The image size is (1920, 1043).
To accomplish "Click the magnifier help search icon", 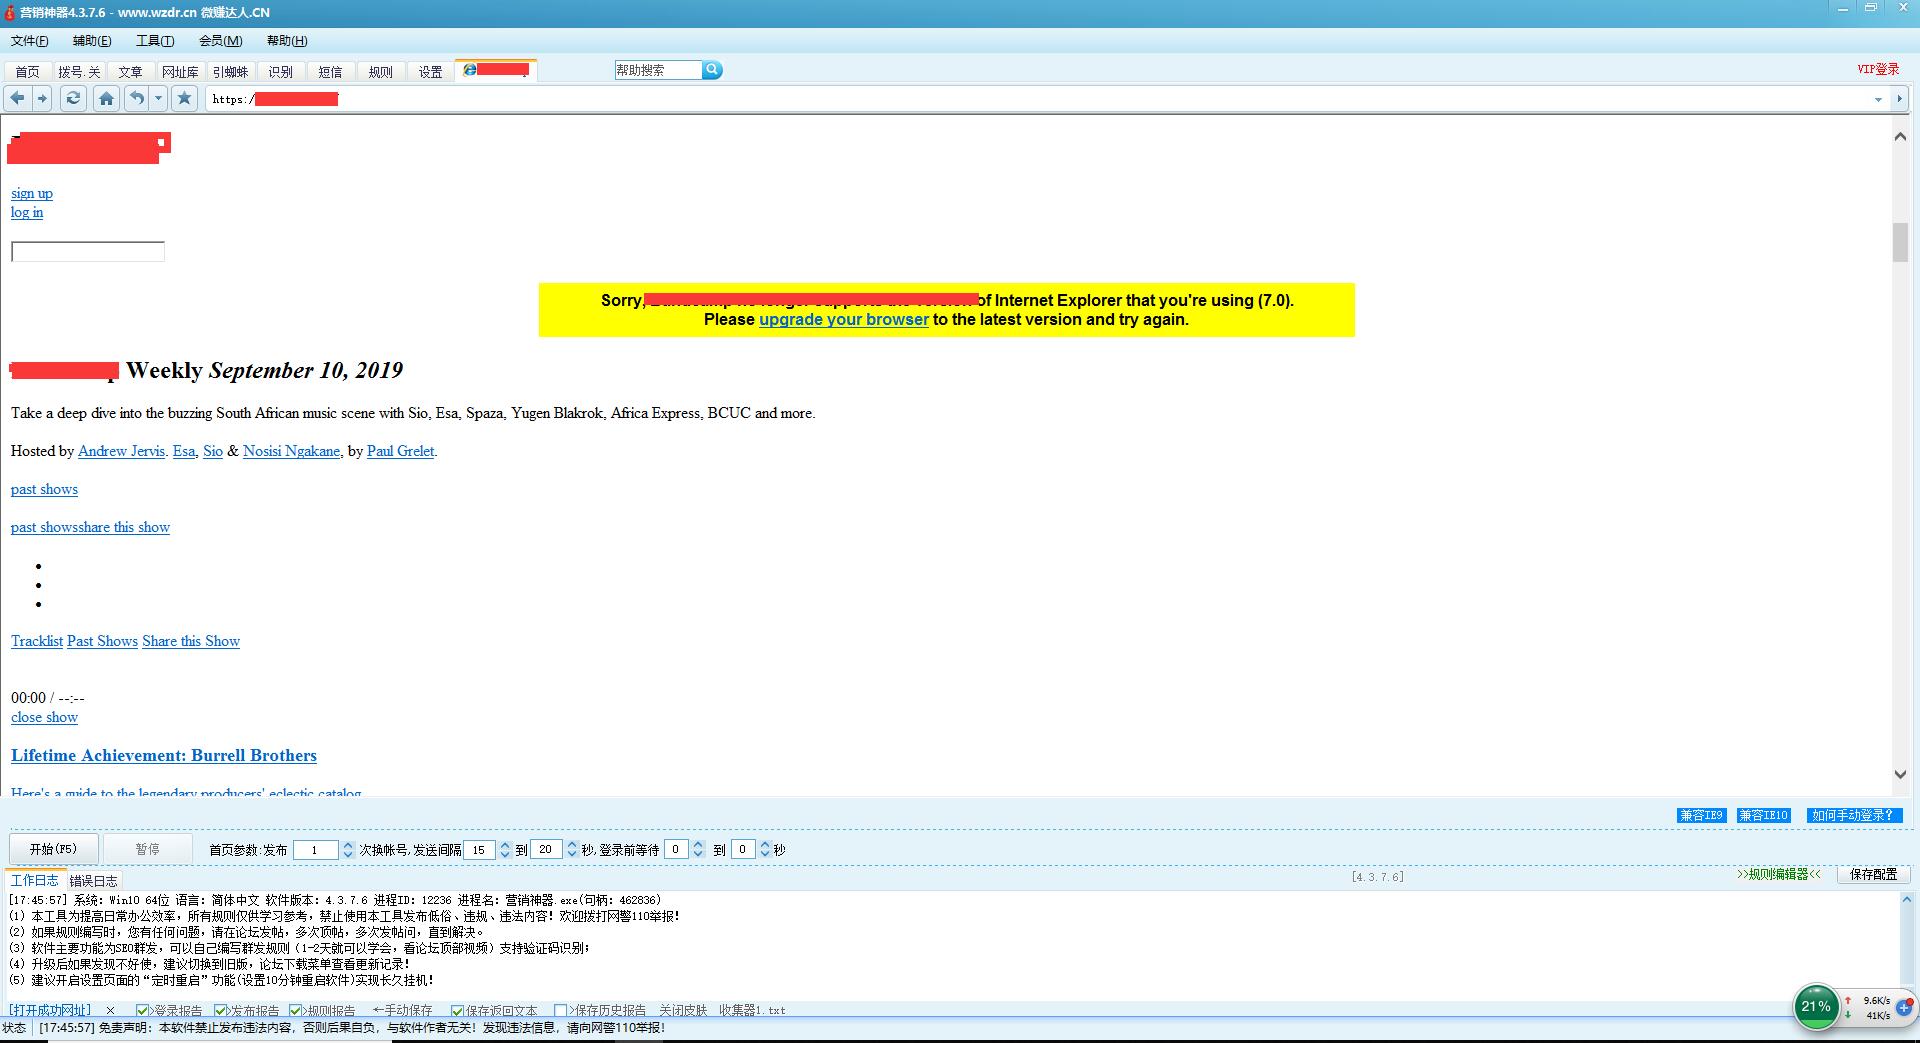I will 712,70.
